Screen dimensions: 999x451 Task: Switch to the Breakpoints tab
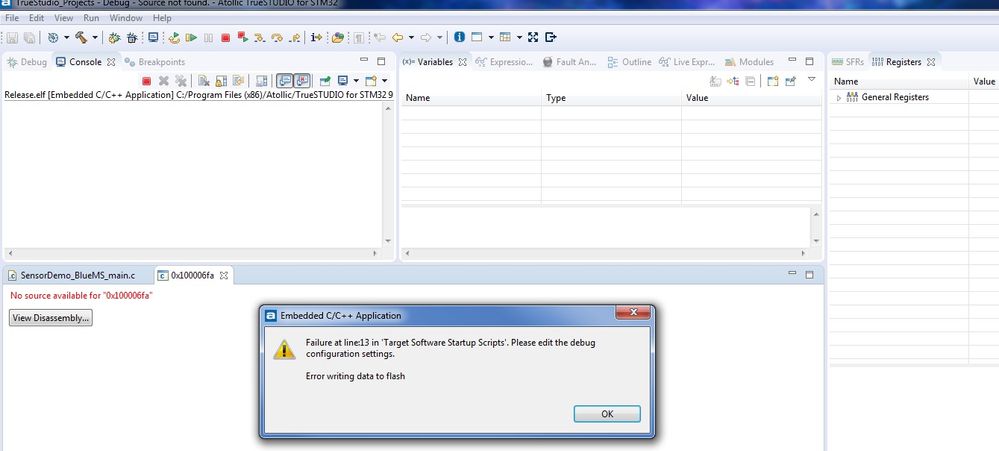(155, 62)
